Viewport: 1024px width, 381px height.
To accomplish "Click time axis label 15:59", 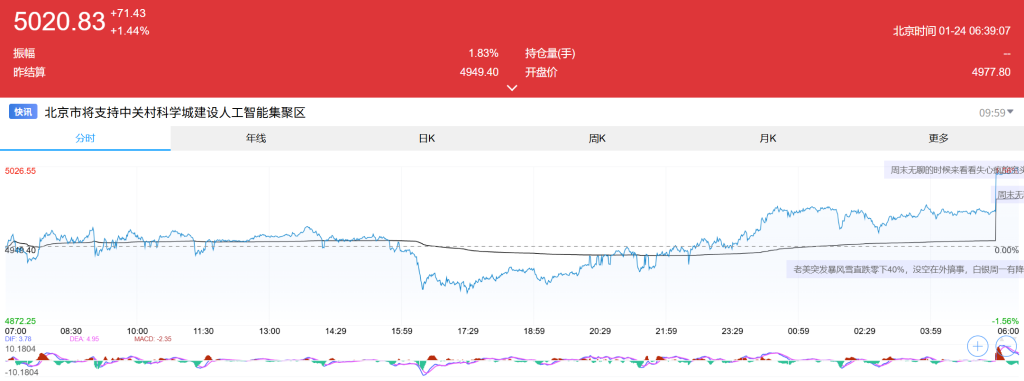I will coord(402,331).
